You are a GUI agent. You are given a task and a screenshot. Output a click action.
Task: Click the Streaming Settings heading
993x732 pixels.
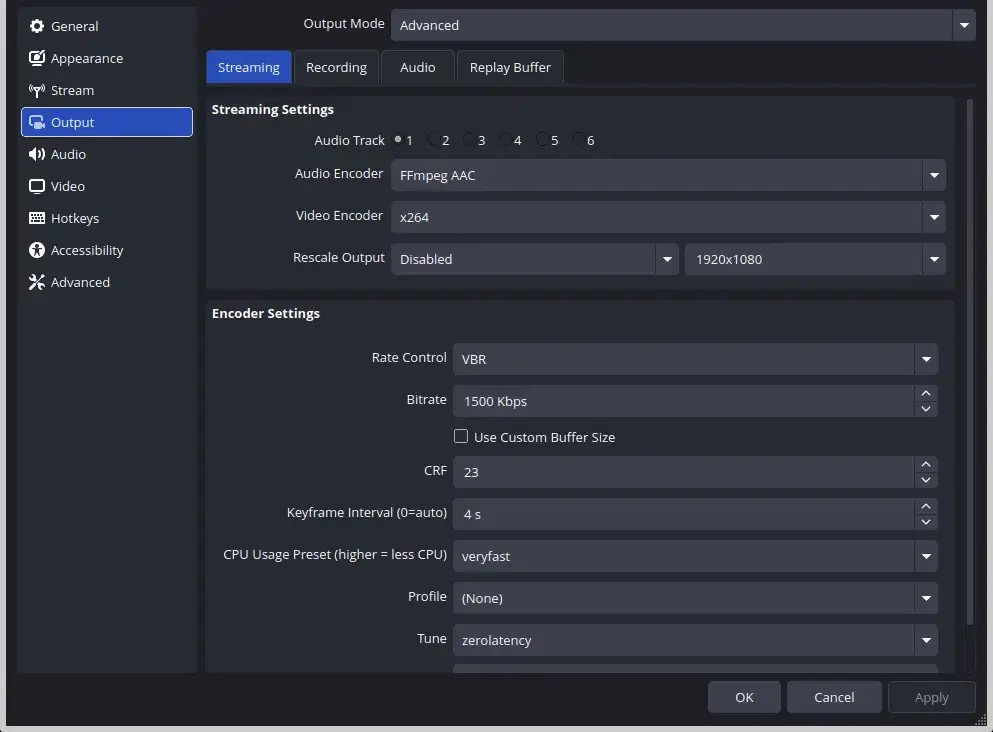(x=272, y=110)
